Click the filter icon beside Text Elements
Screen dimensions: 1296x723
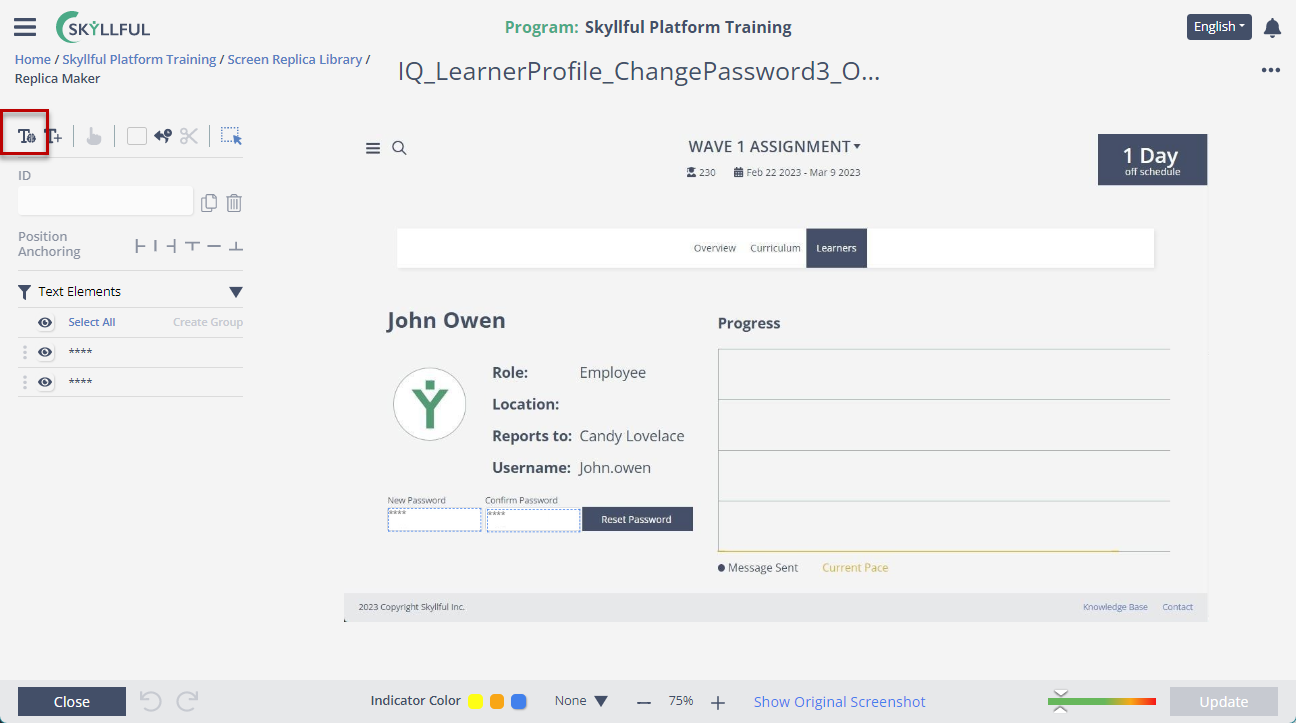pos(25,292)
